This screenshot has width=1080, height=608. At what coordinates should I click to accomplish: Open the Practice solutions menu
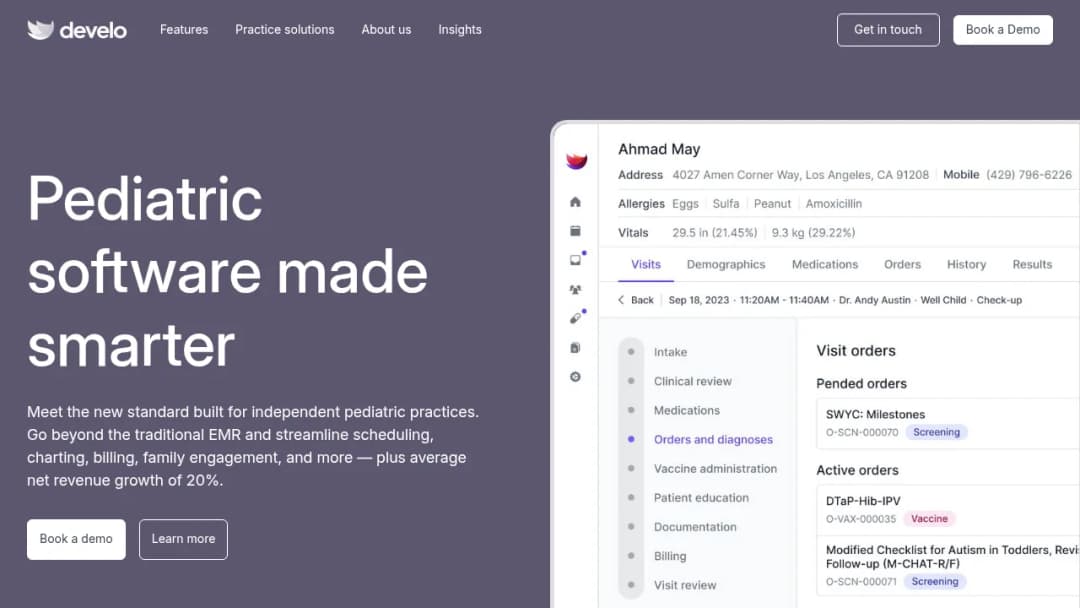284,30
